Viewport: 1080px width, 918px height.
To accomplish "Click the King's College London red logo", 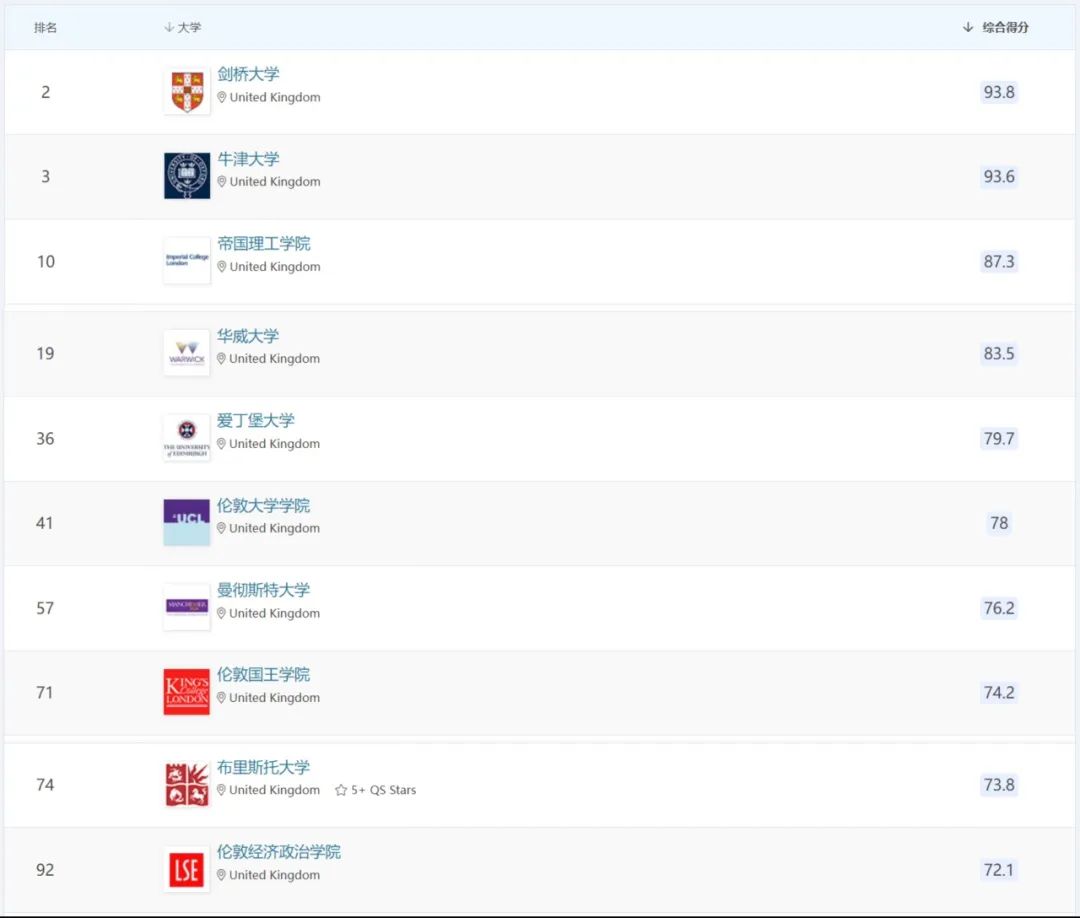I will point(187,692).
